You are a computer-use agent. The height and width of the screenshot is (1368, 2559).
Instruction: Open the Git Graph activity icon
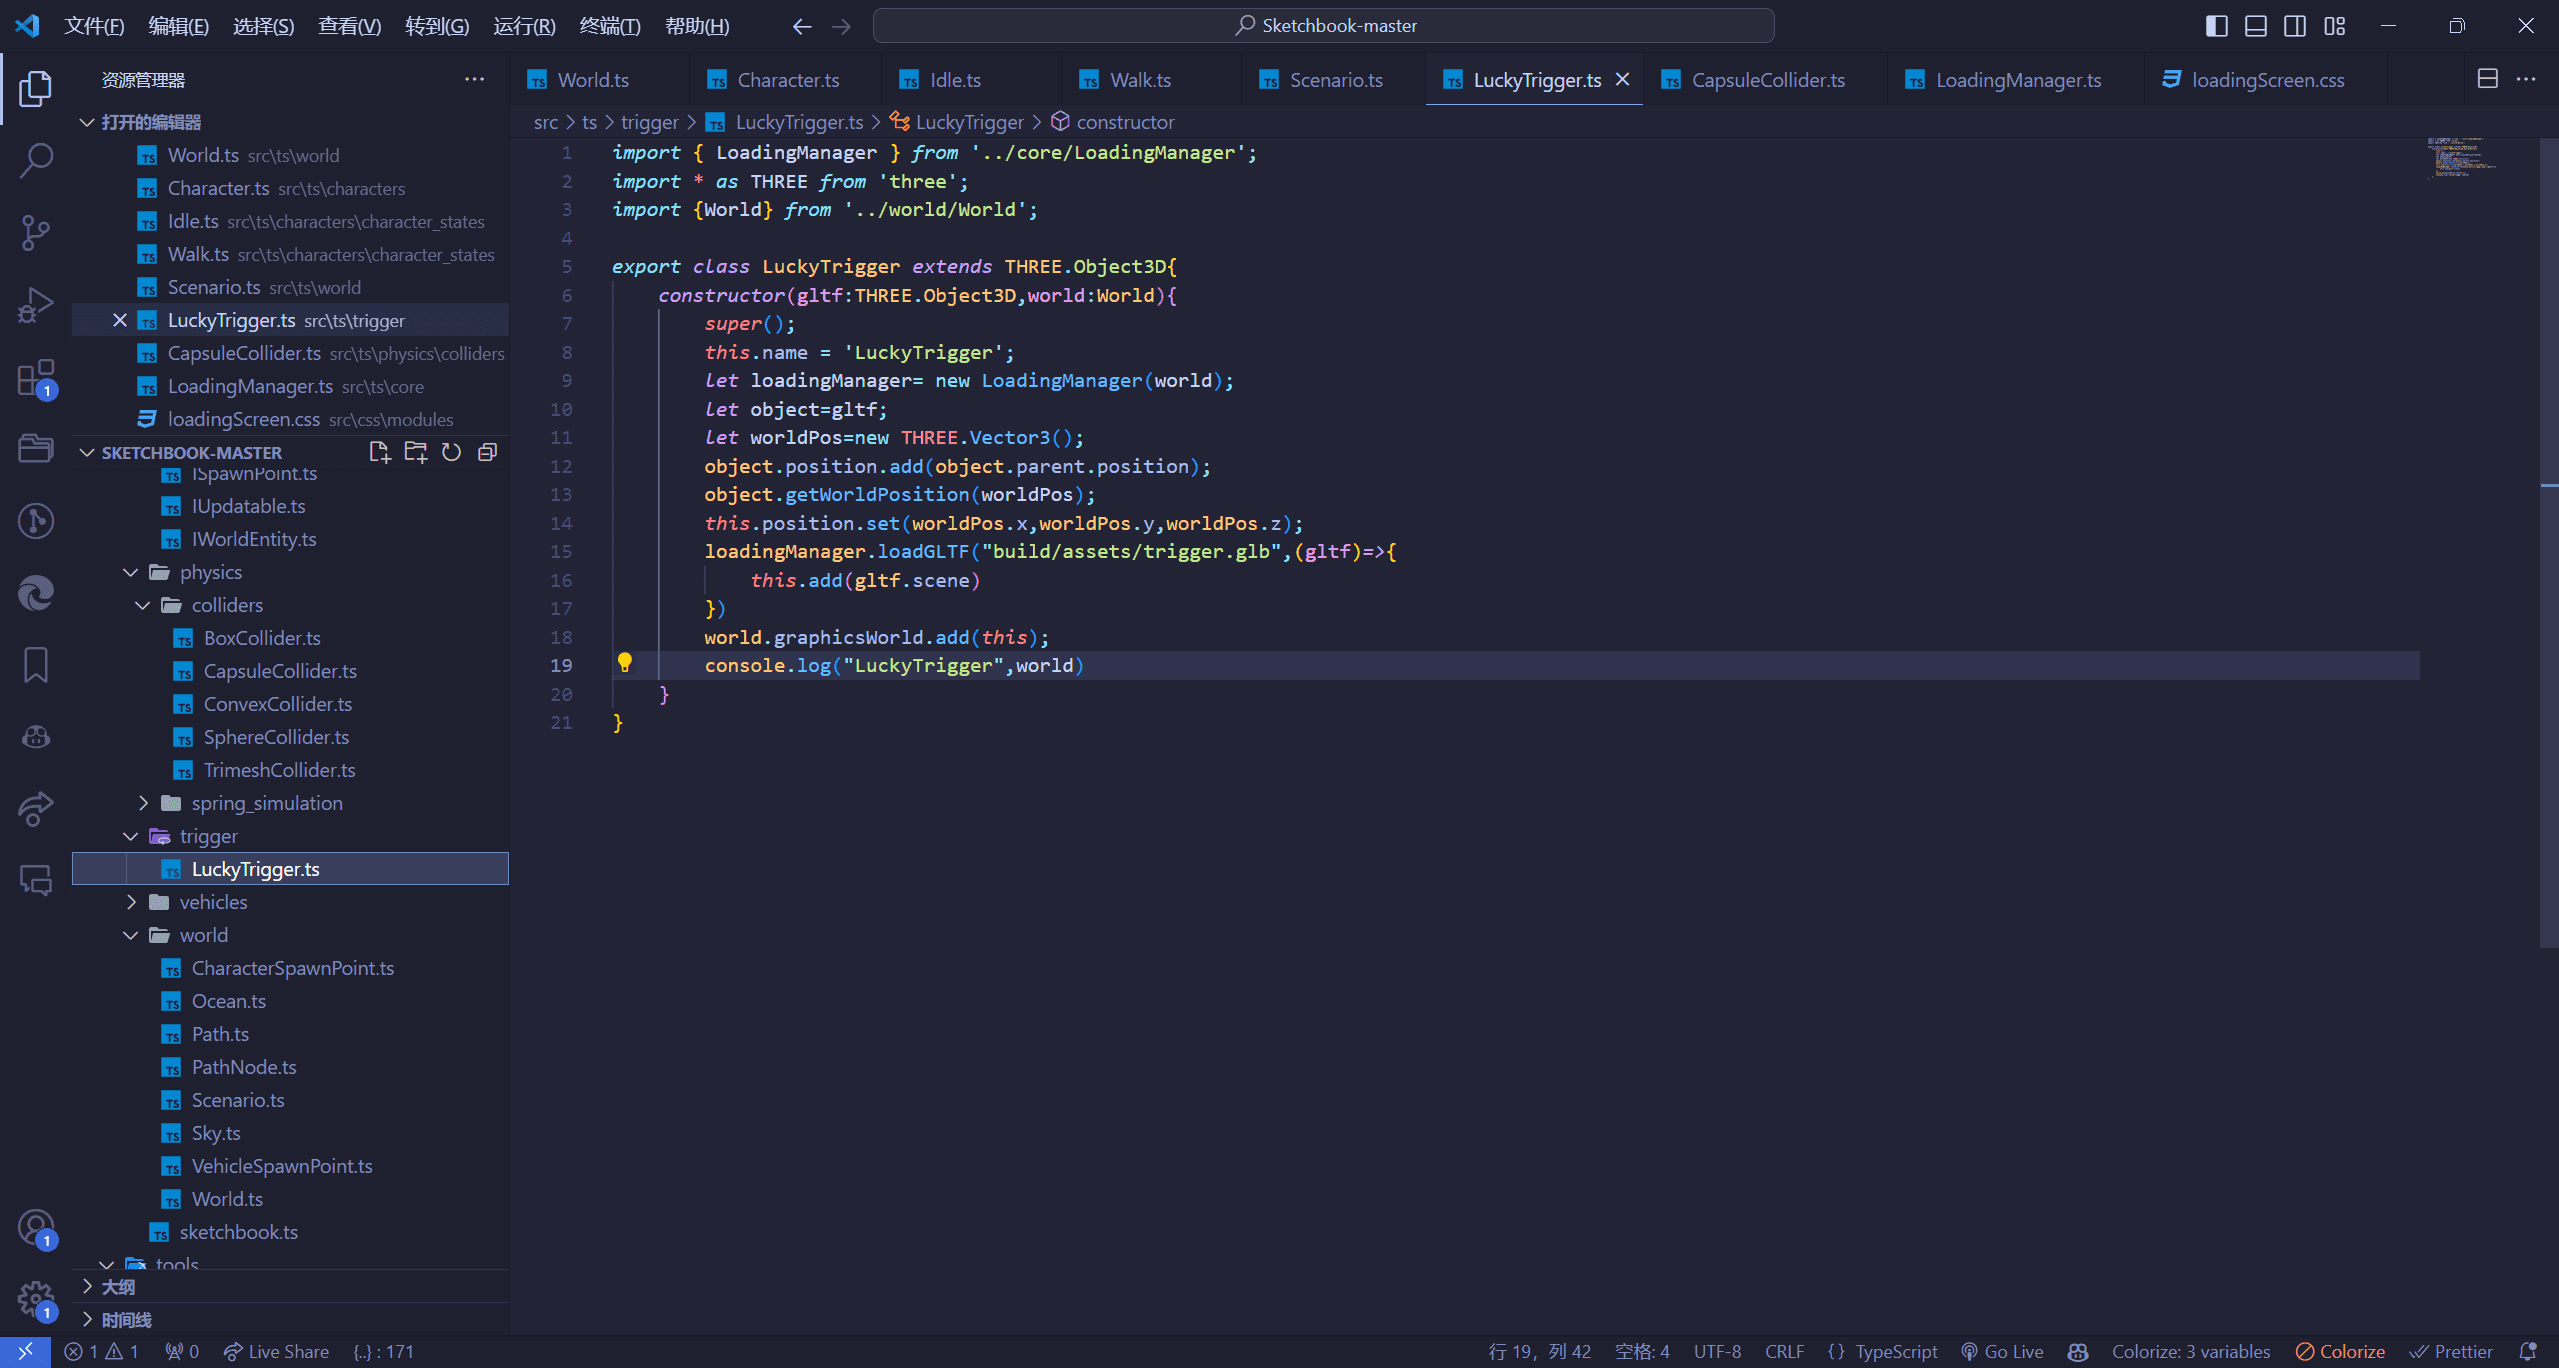pos(36,520)
